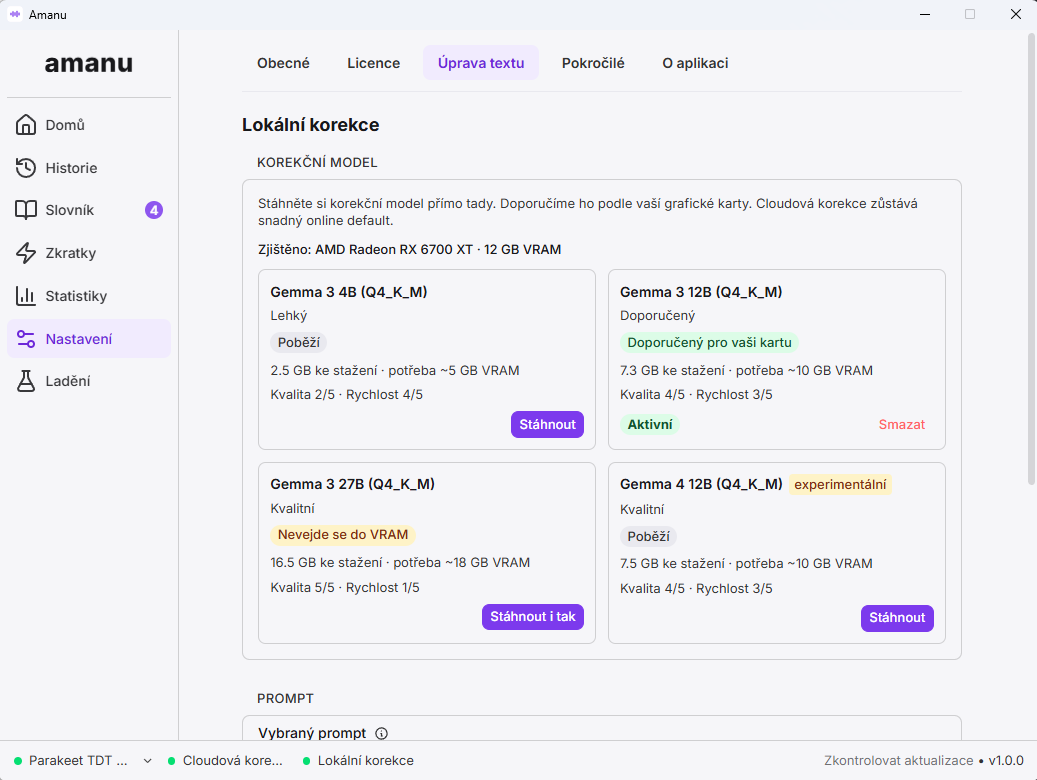Click the 'Nevejde se do VRAM' warning badge
Viewport: 1037px width, 780px height.
pos(343,535)
